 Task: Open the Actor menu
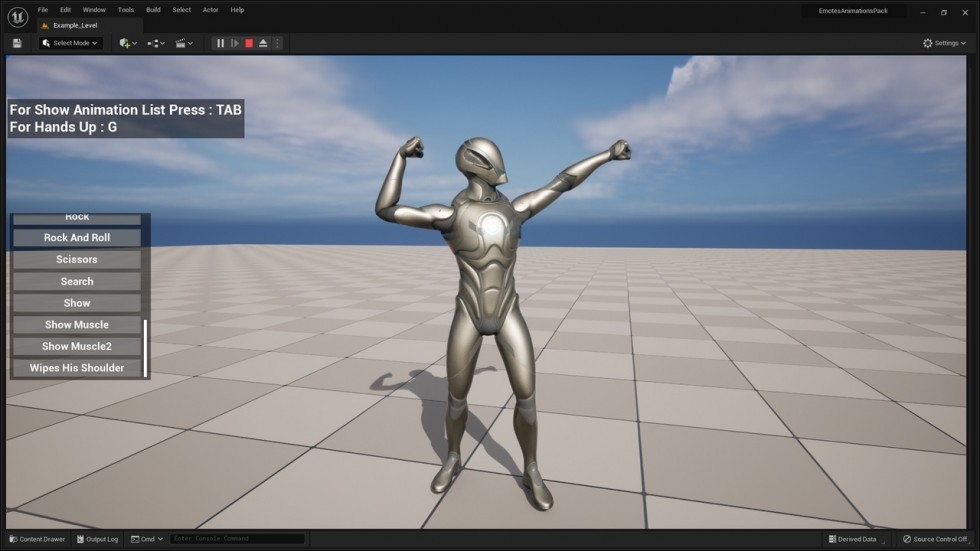pyautogui.click(x=211, y=10)
